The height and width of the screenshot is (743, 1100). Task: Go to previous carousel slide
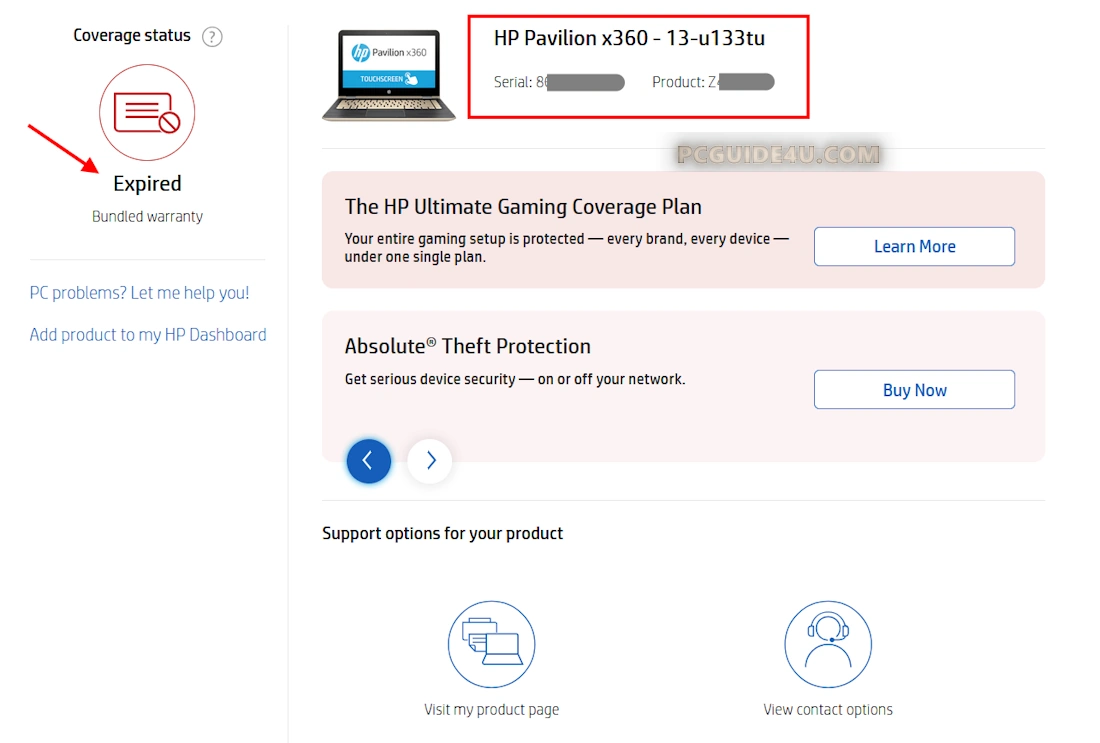[x=368, y=461]
